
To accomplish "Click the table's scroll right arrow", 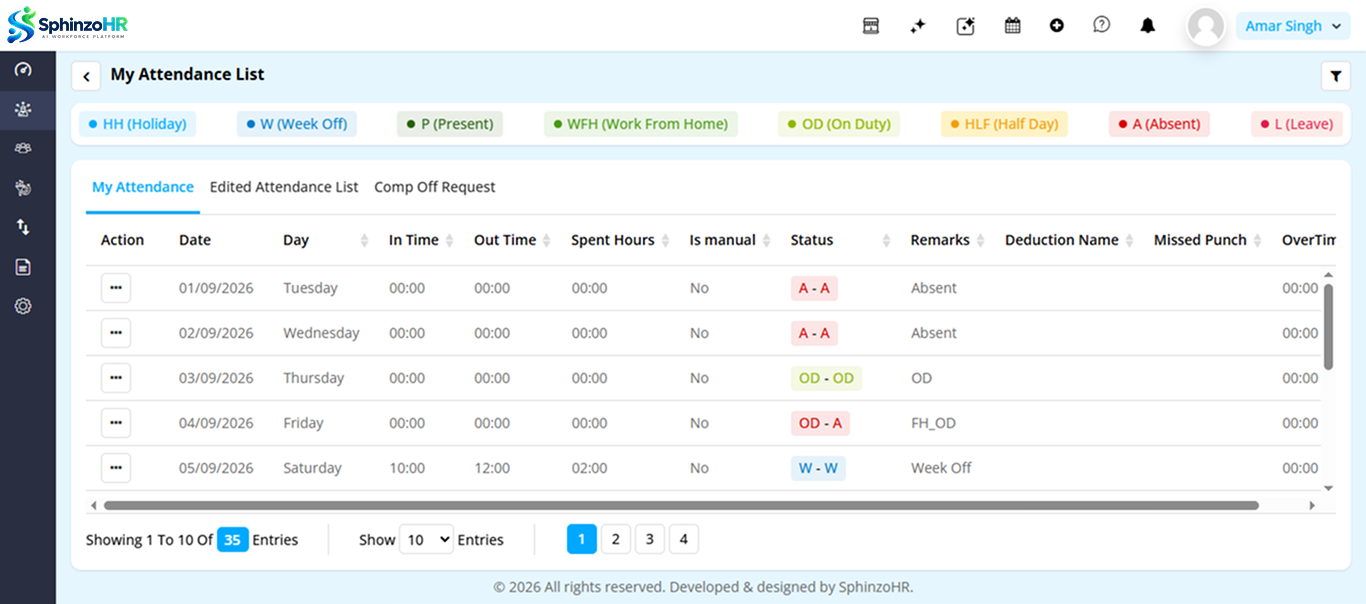I will pos(1313,506).
